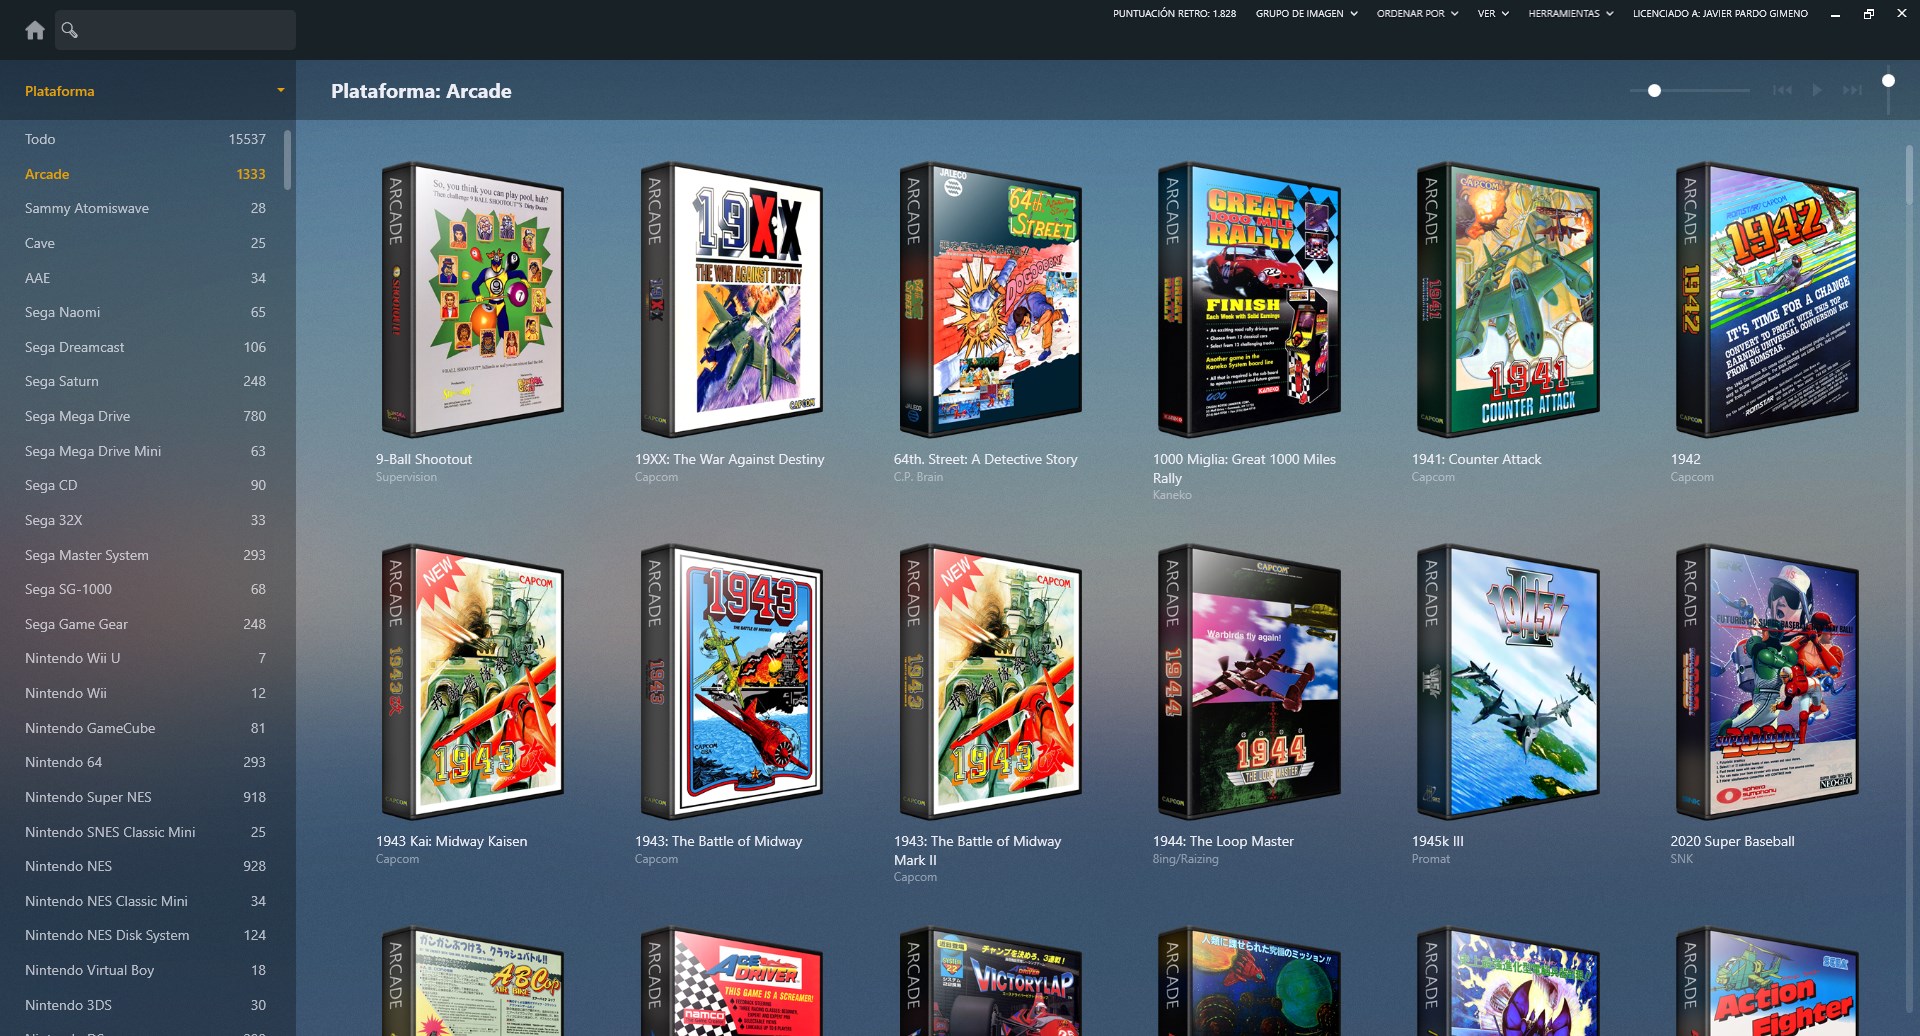This screenshot has width=1920, height=1036.
Task: Click Licenciado a Javier Pardo Gimeno
Action: click(1720, 14)
